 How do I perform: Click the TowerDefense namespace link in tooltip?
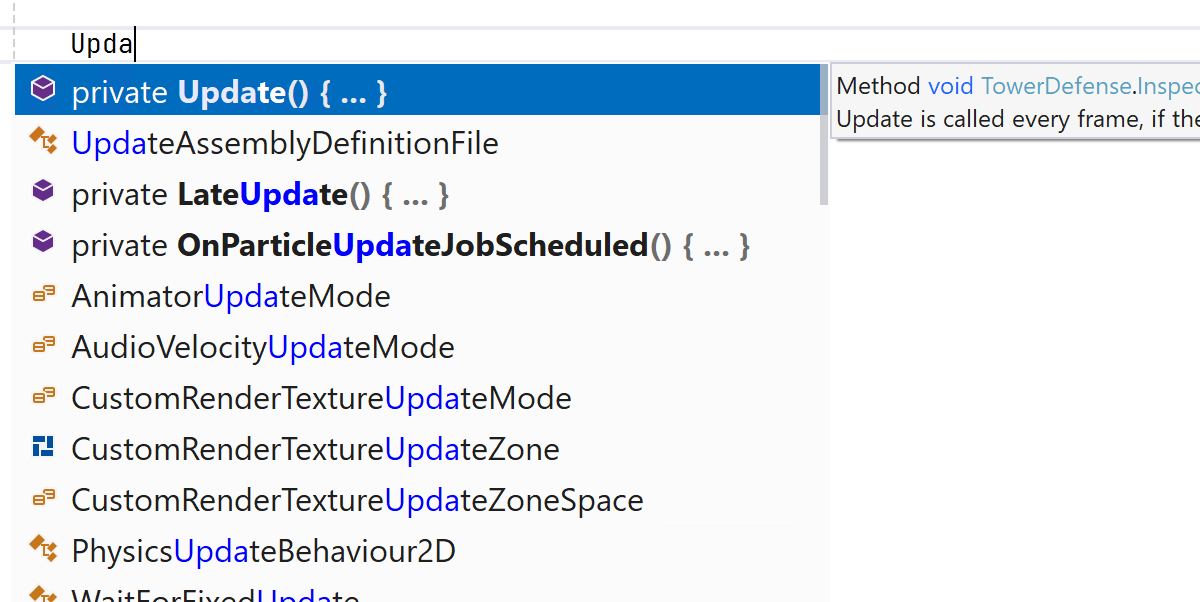tap(1057, 87)
